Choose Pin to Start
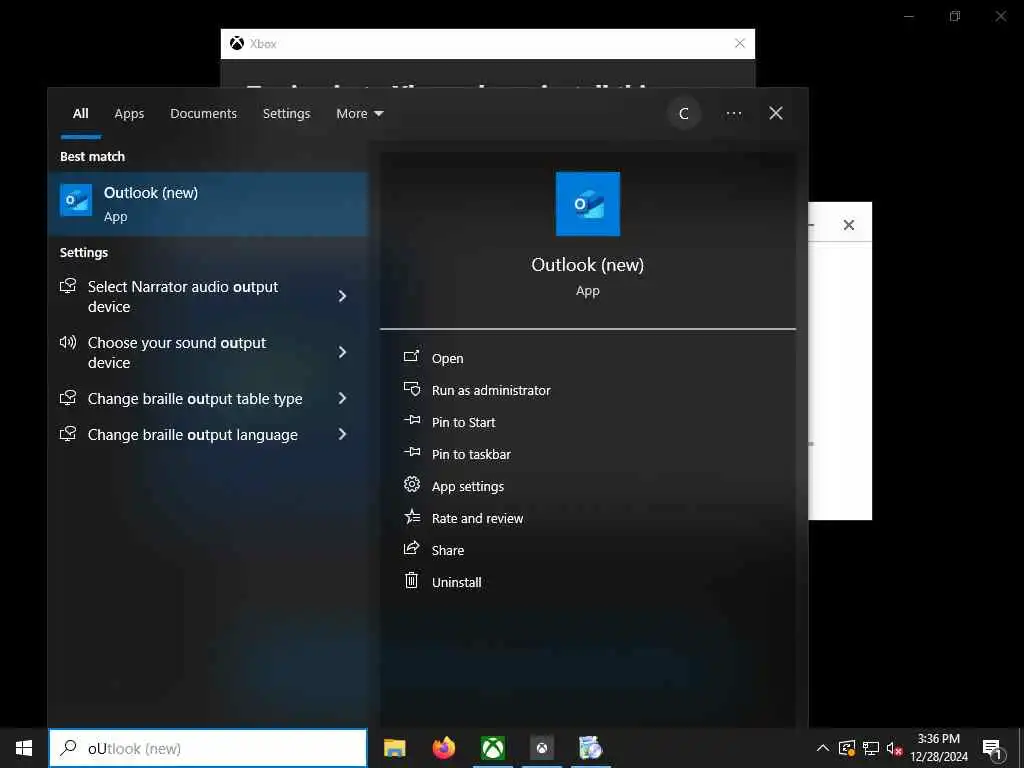The width and height of the screenshot is (1024, 768). click(464, 423)
